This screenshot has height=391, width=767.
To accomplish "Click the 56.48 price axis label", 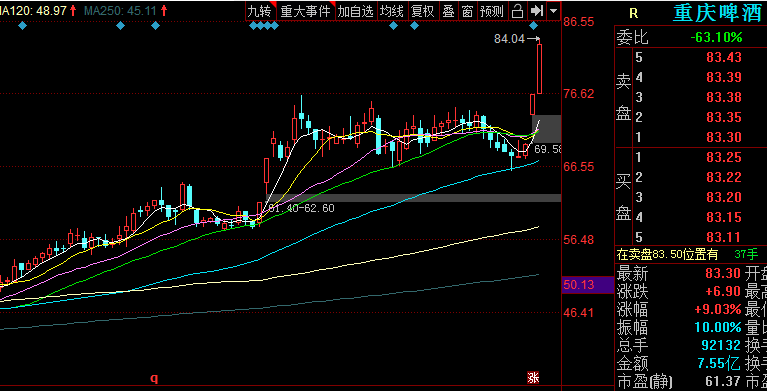I will (579, 240).
